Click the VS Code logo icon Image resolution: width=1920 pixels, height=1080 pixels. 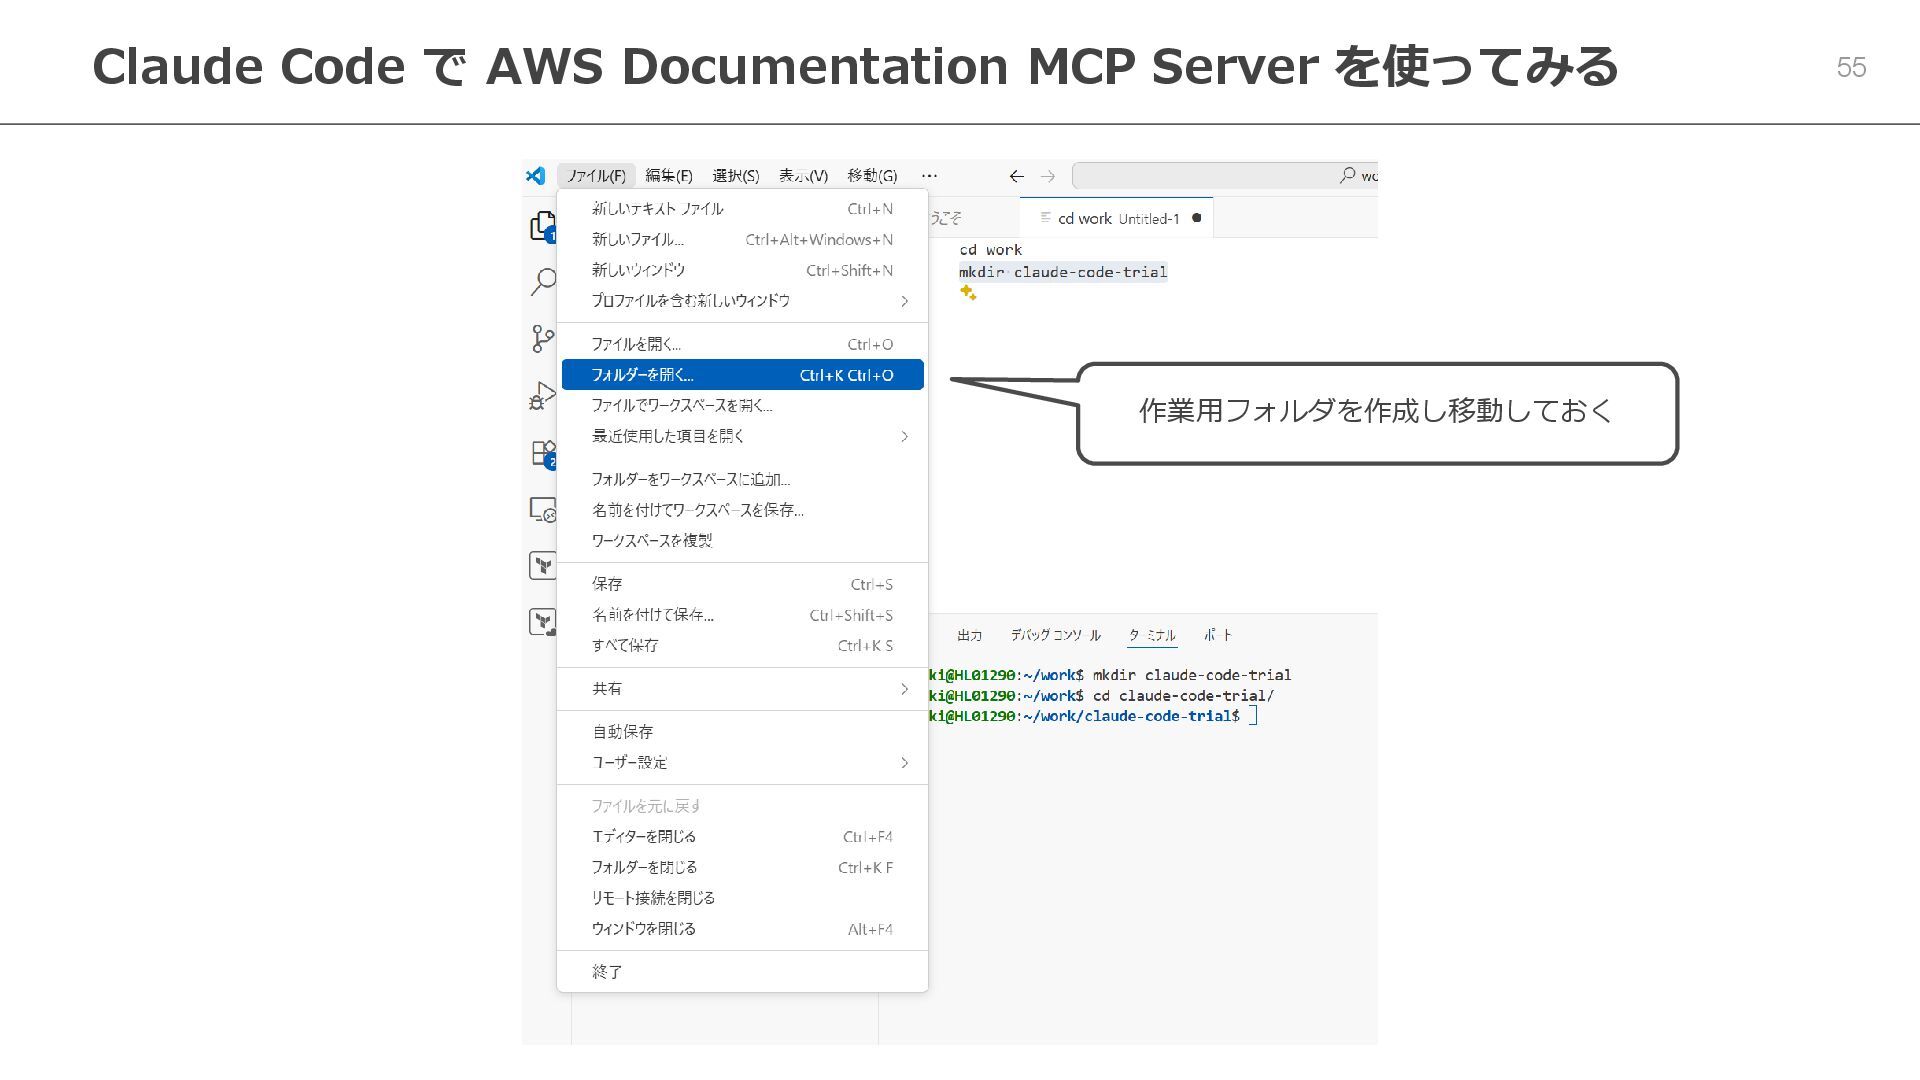pyautogui.click(x=536, y=176)
